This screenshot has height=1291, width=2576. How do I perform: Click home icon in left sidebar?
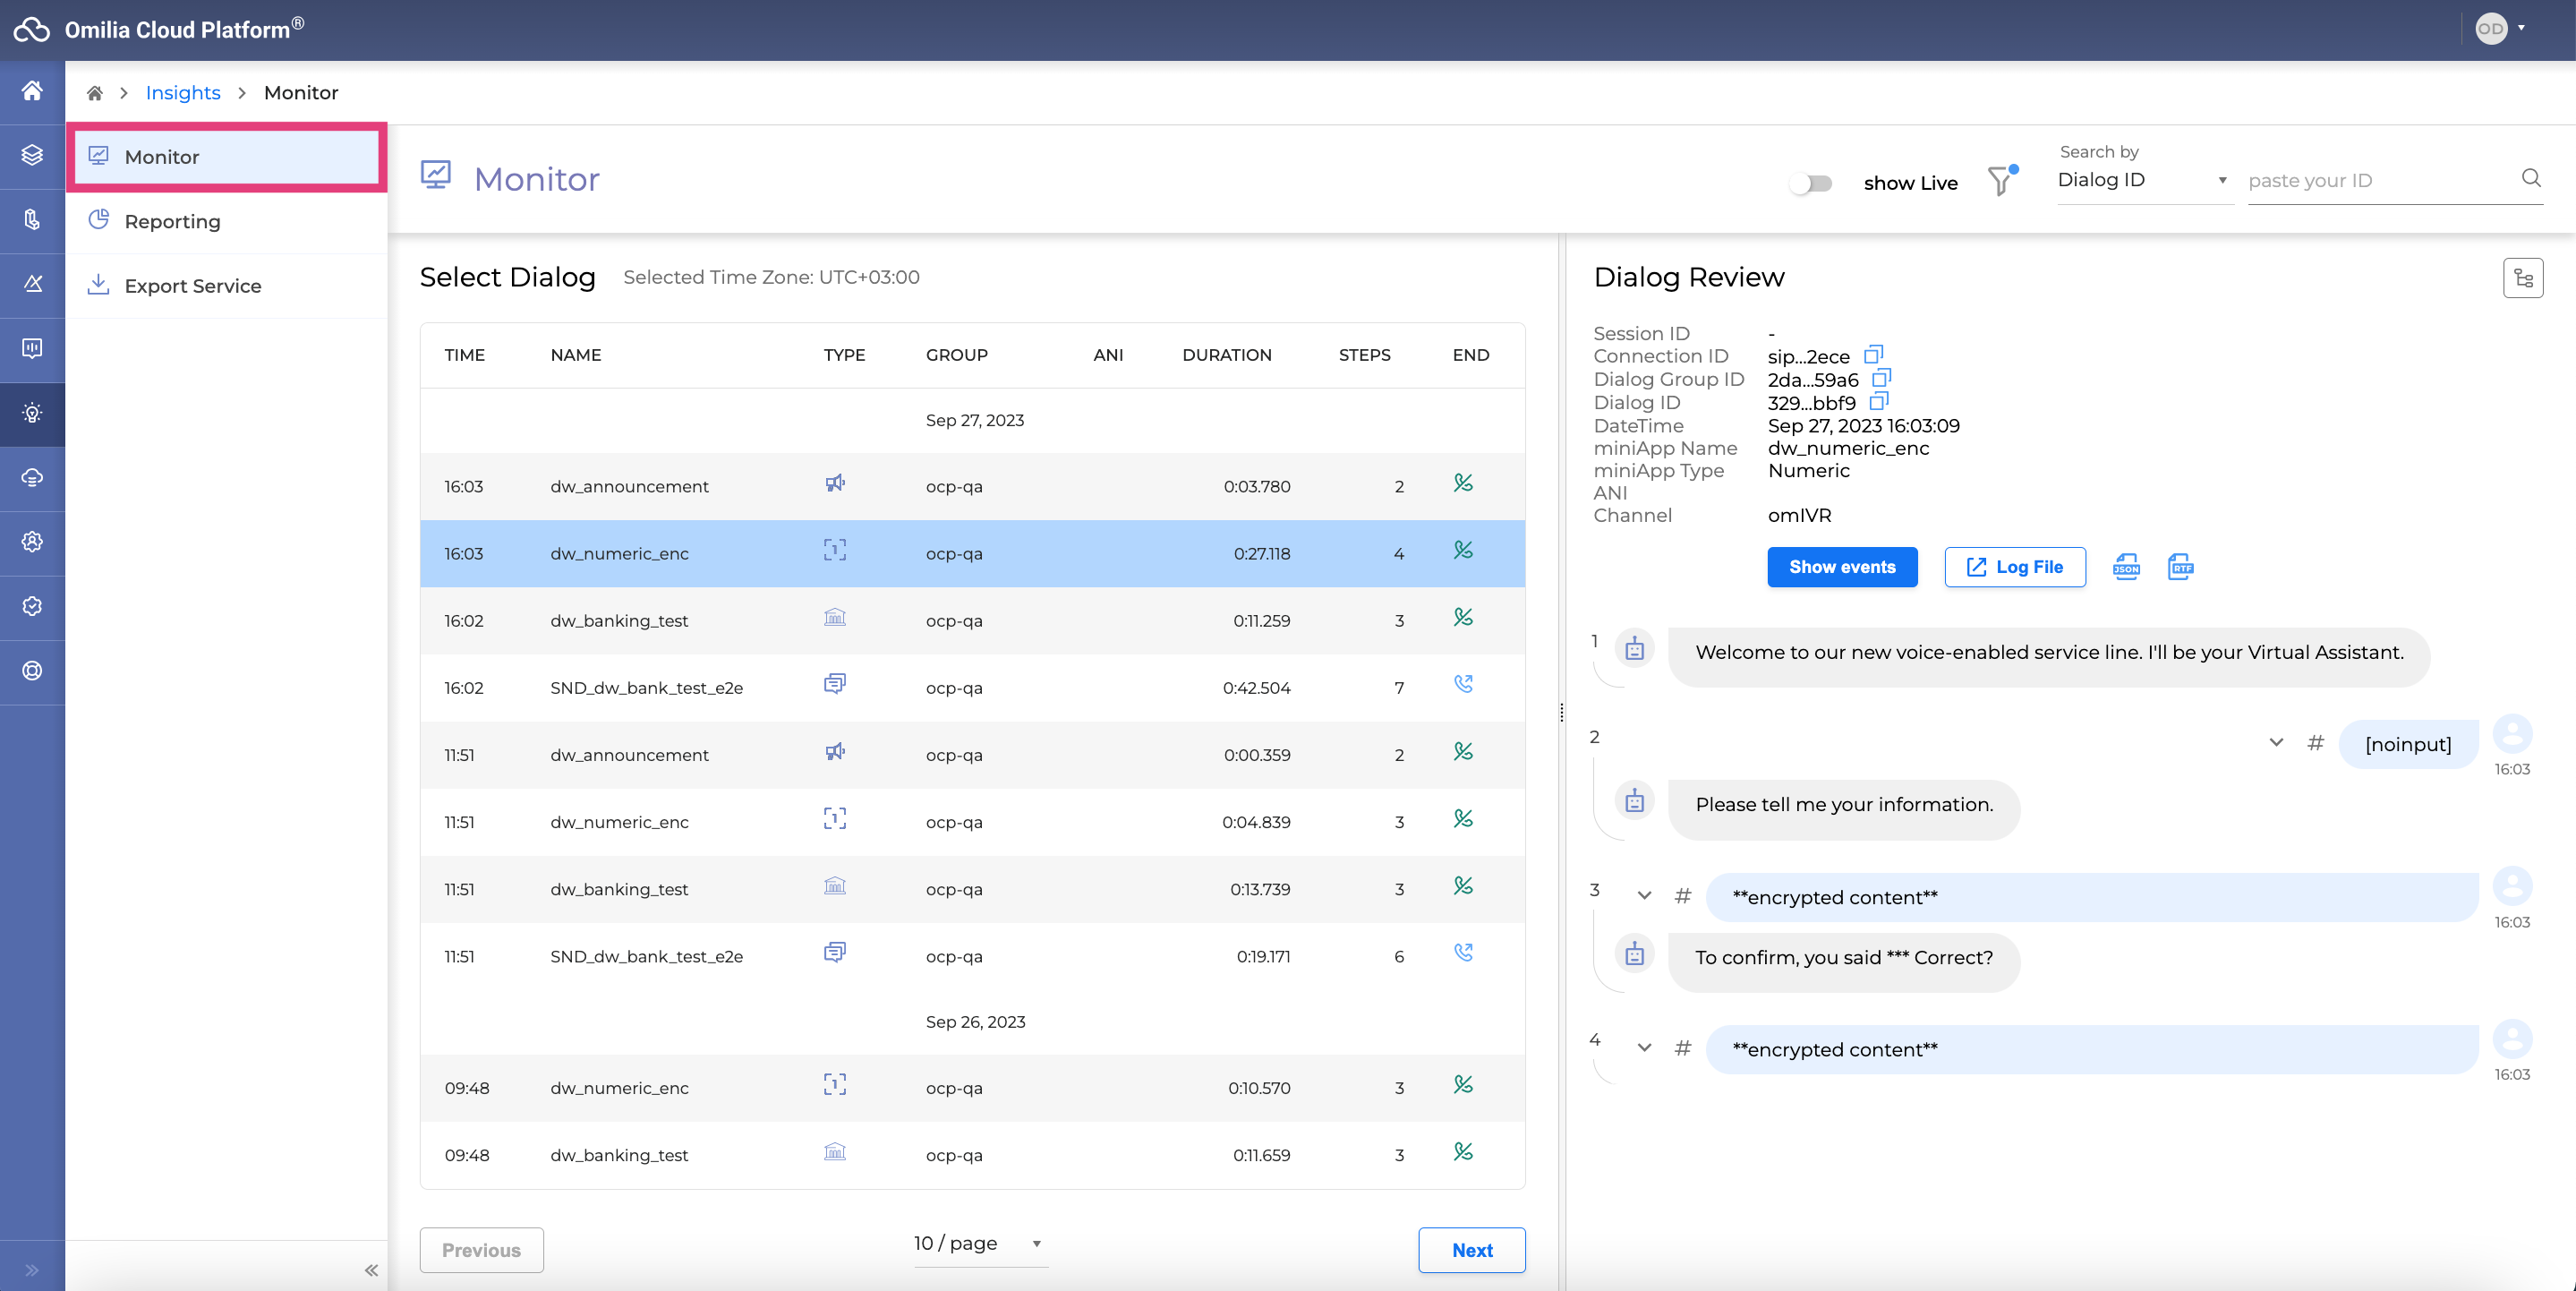32,91
